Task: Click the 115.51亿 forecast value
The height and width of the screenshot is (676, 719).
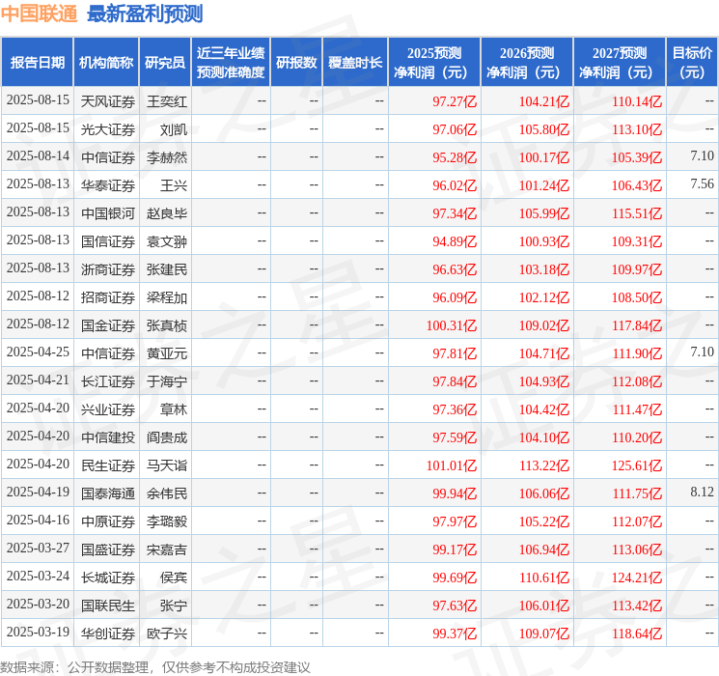Action: 637,213
